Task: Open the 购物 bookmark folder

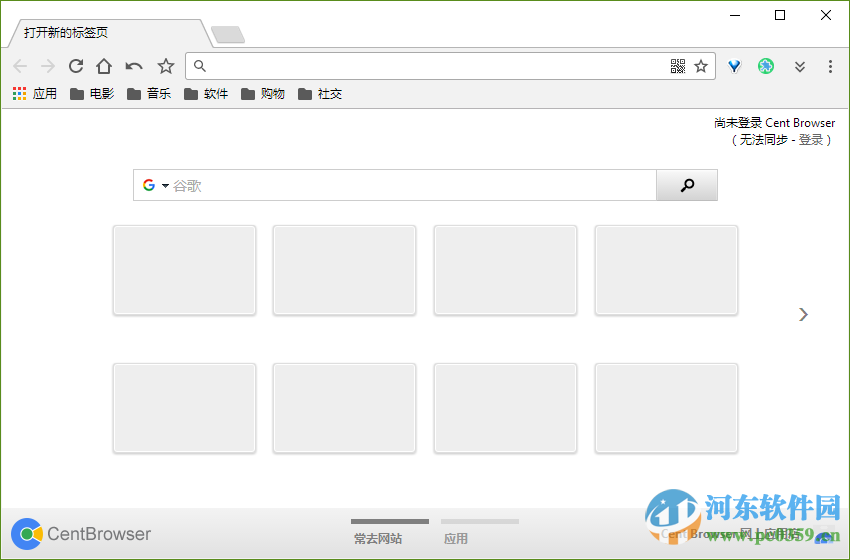Action: coord(263,94)
